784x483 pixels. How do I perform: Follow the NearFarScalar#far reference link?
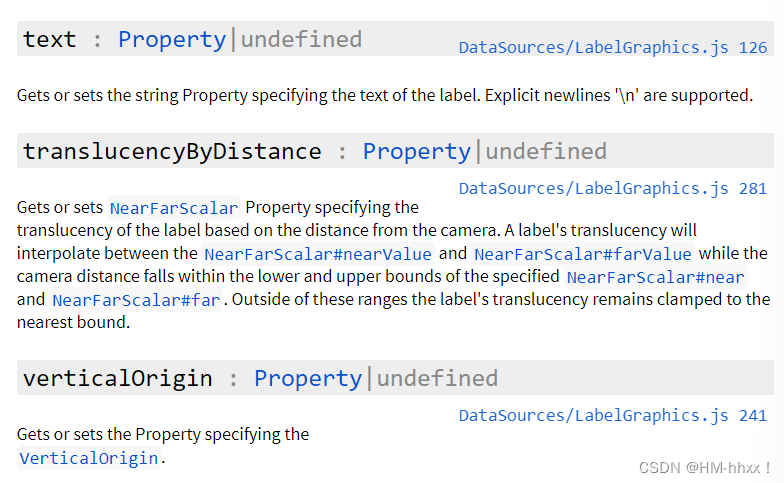136,300
